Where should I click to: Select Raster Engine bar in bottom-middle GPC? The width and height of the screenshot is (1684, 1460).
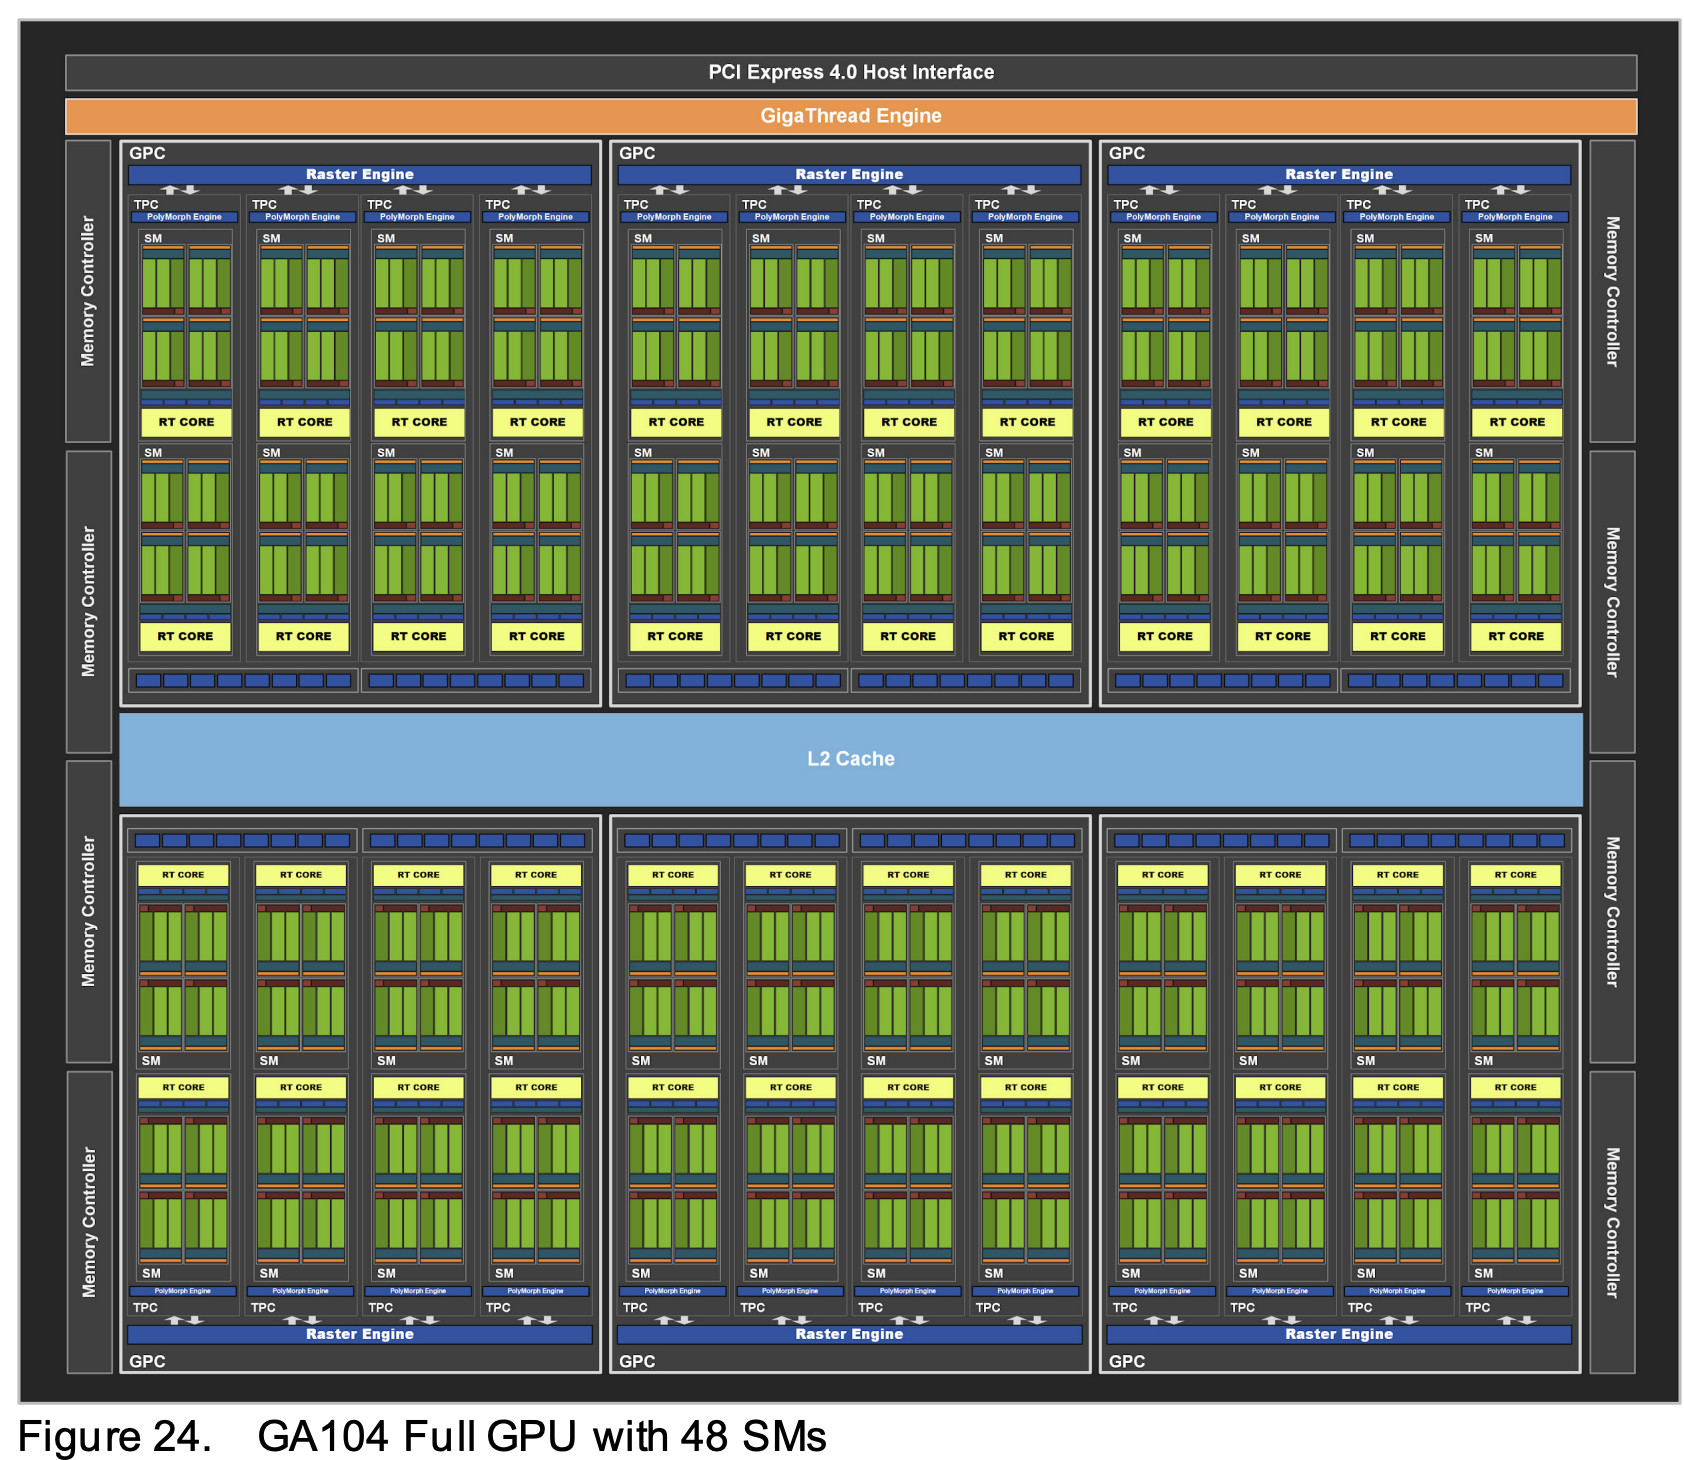pos(849,1334)
